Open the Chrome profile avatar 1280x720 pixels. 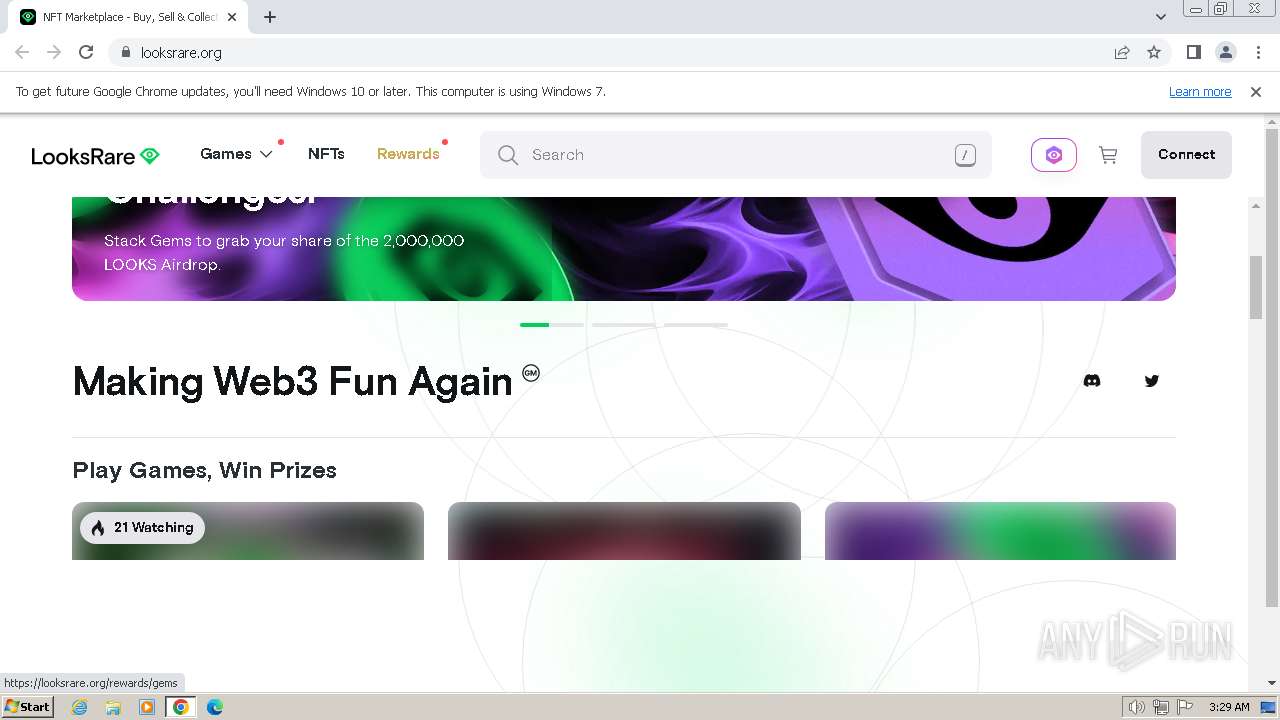[x=1225, y=52]
